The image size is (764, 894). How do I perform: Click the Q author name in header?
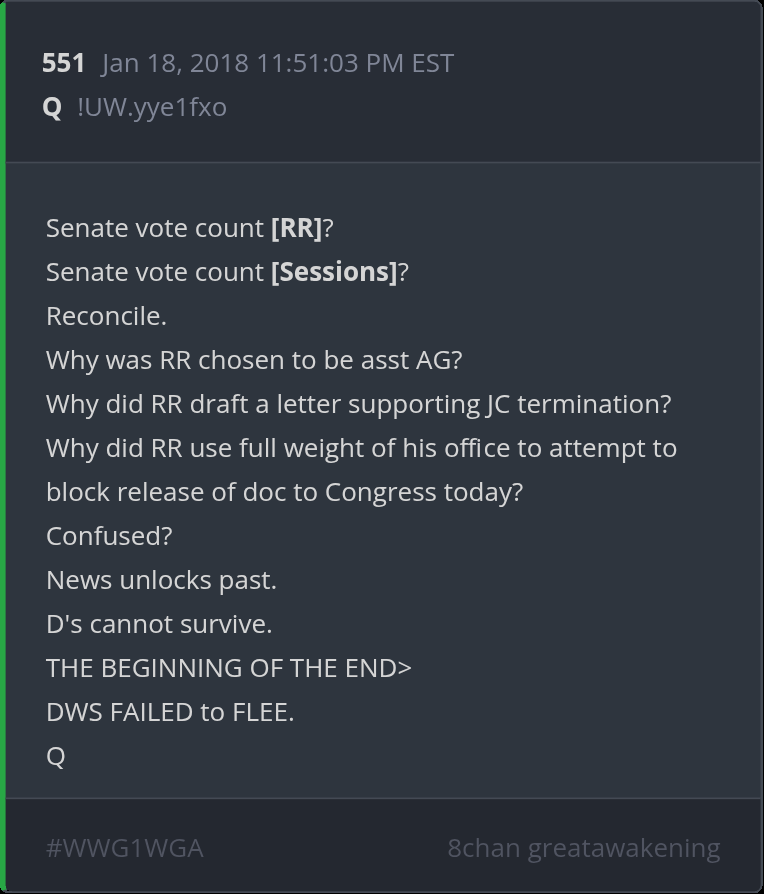pyautogui.click(x=53, y=107)
